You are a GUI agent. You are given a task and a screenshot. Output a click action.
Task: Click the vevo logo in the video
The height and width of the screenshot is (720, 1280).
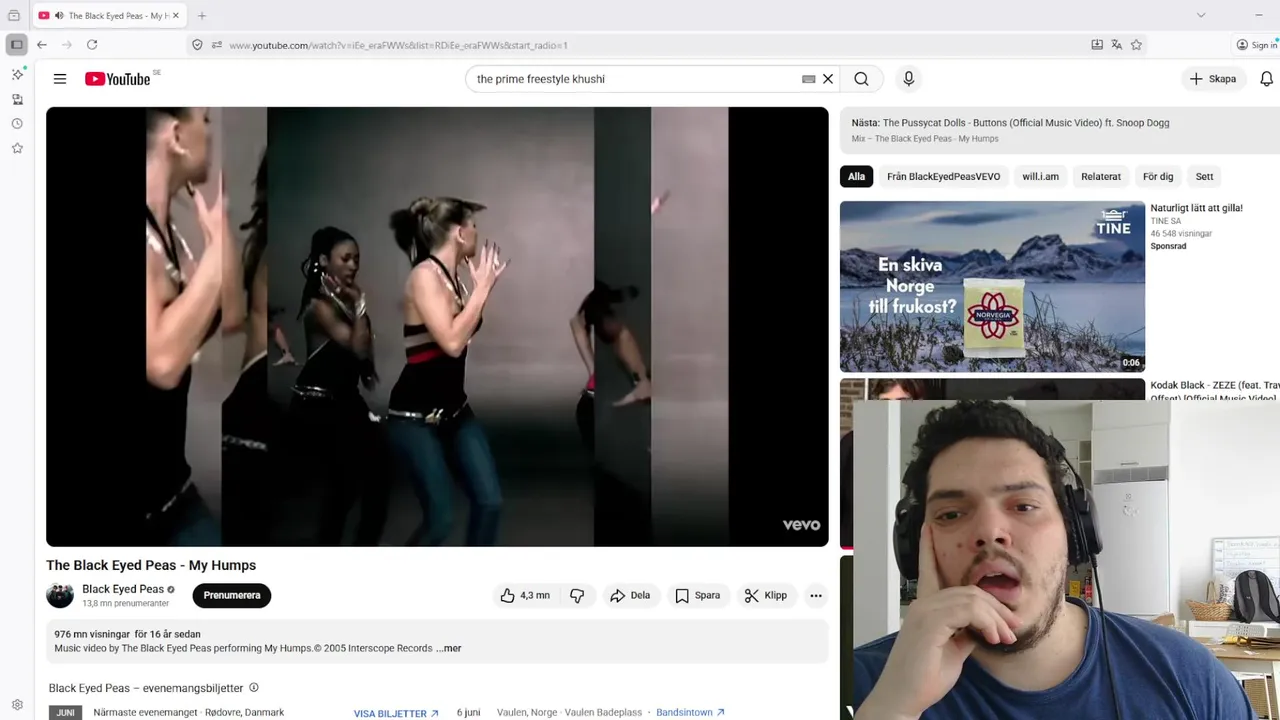pyautogui.click(x=801, y=525)
